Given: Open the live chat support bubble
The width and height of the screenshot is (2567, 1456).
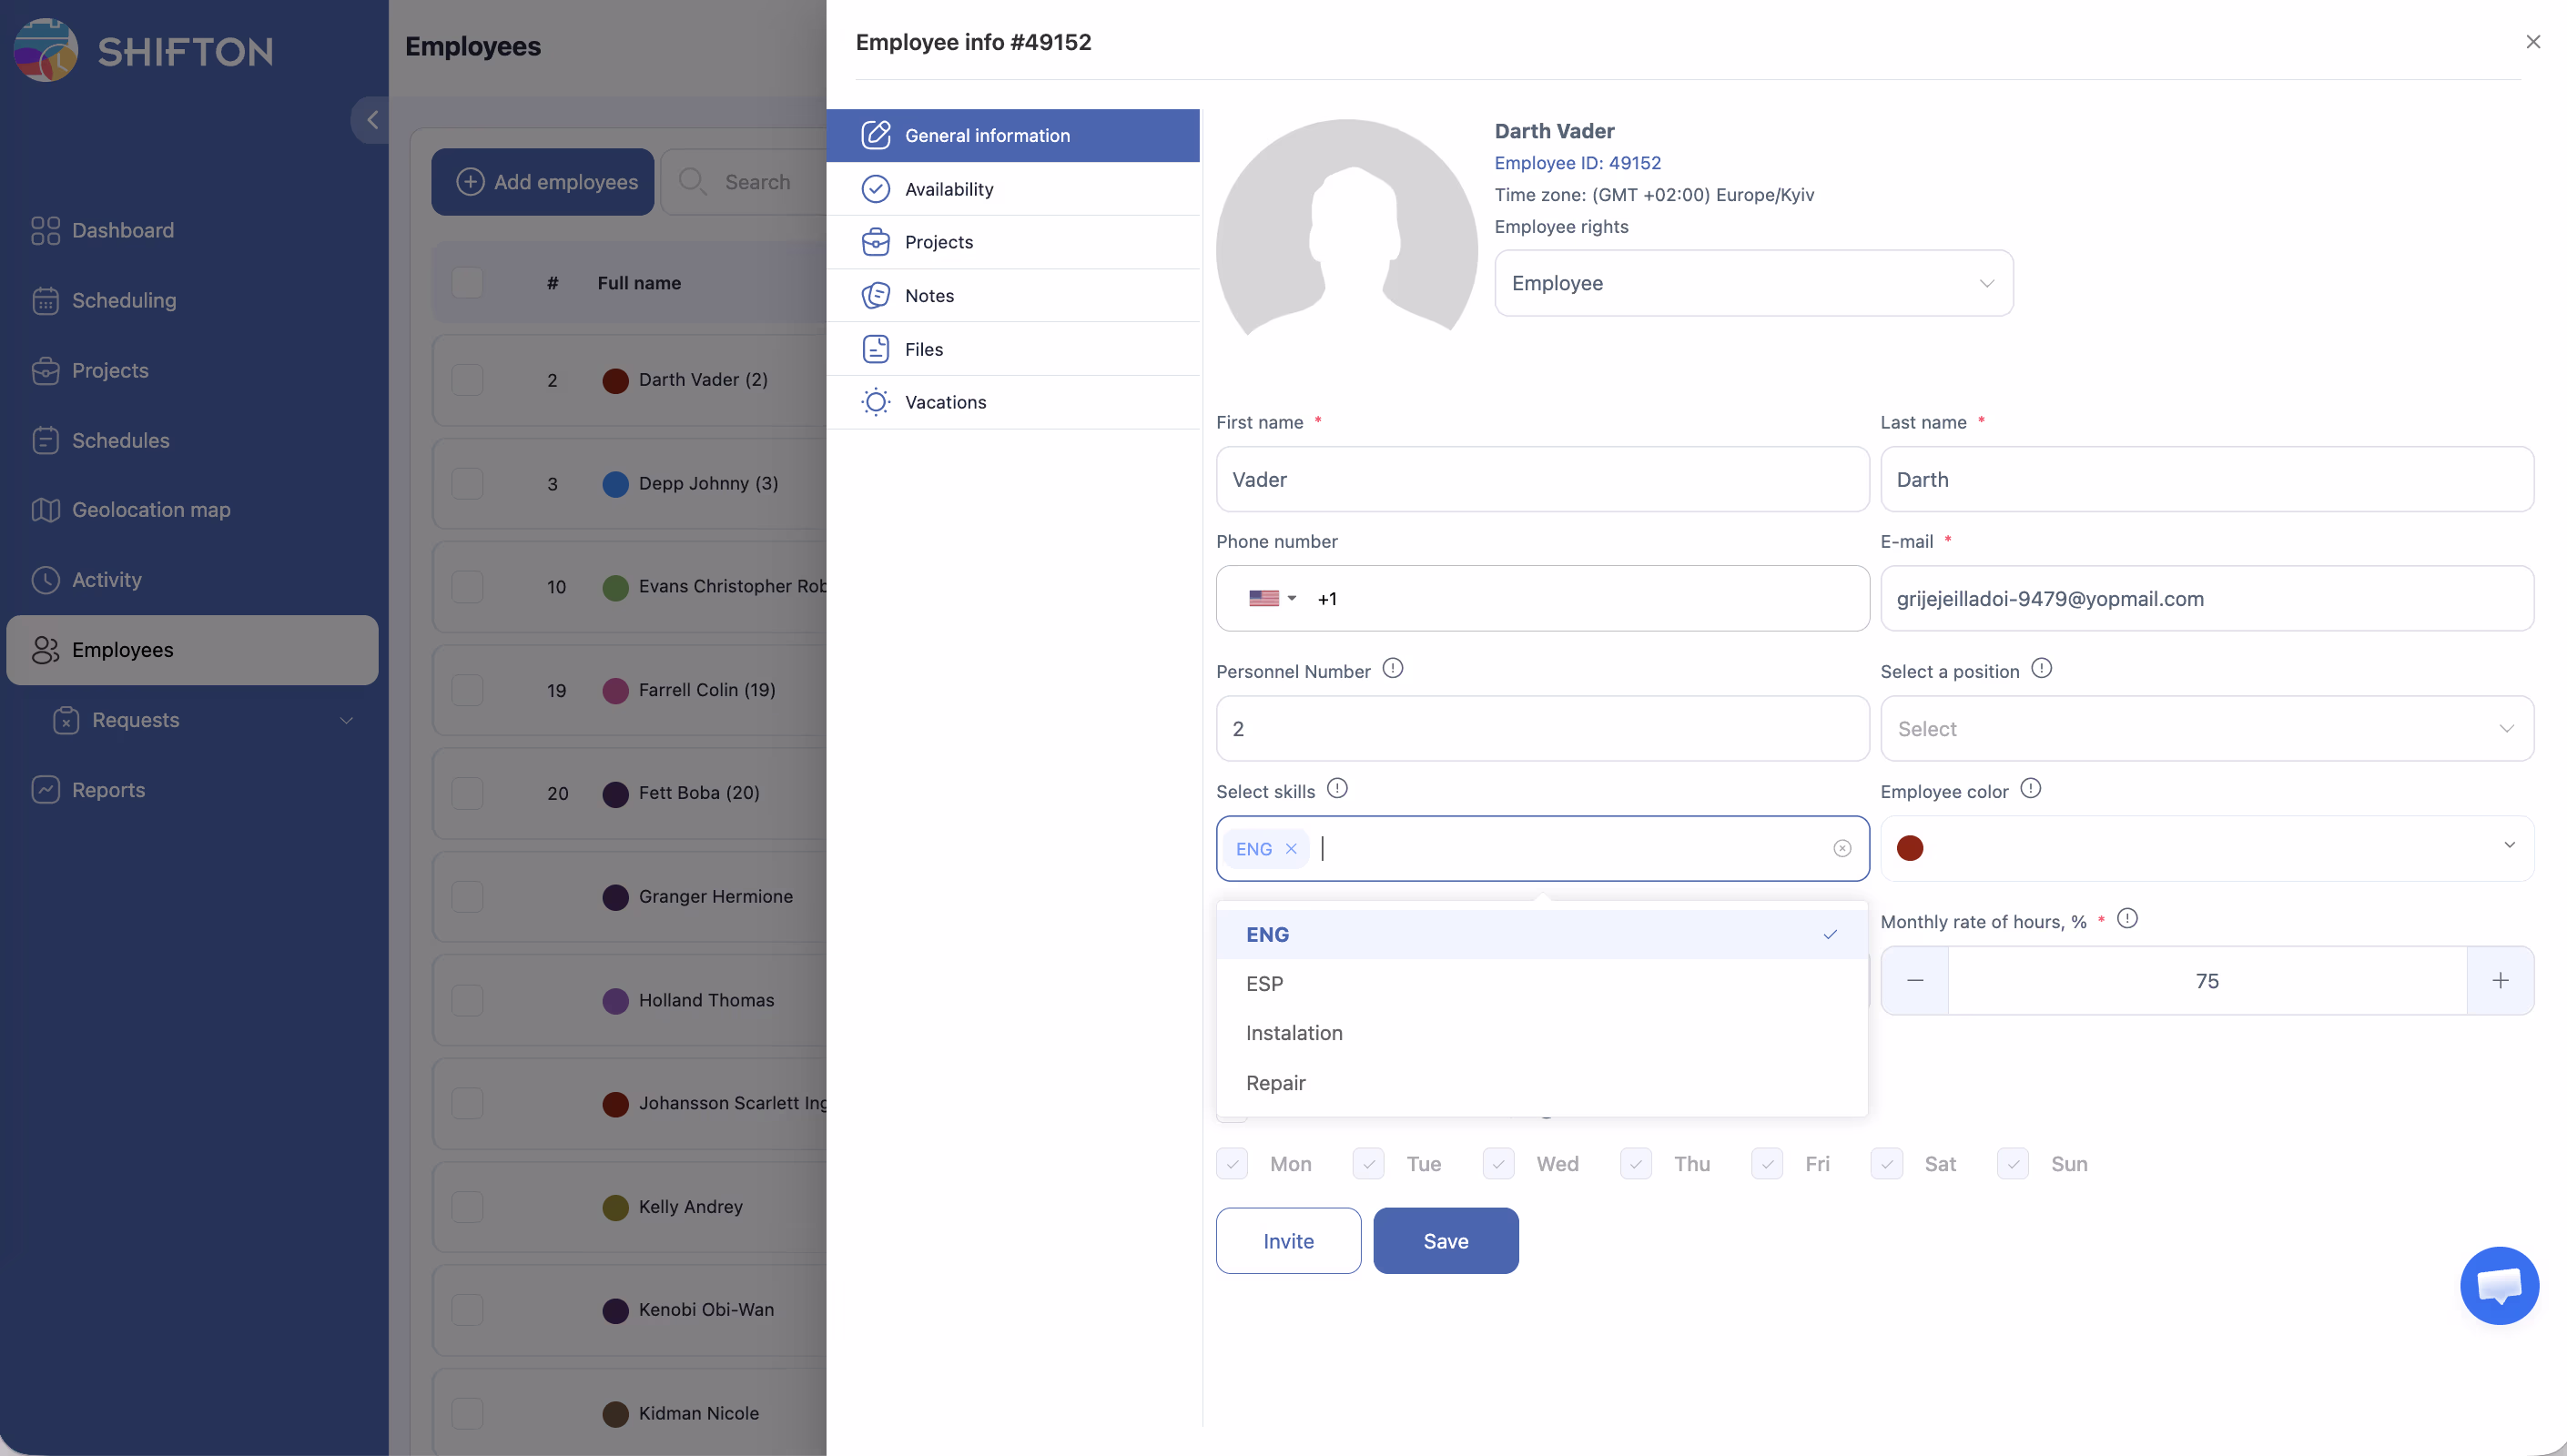Looking at the screenshot, I should (x=2498, y=1285).
